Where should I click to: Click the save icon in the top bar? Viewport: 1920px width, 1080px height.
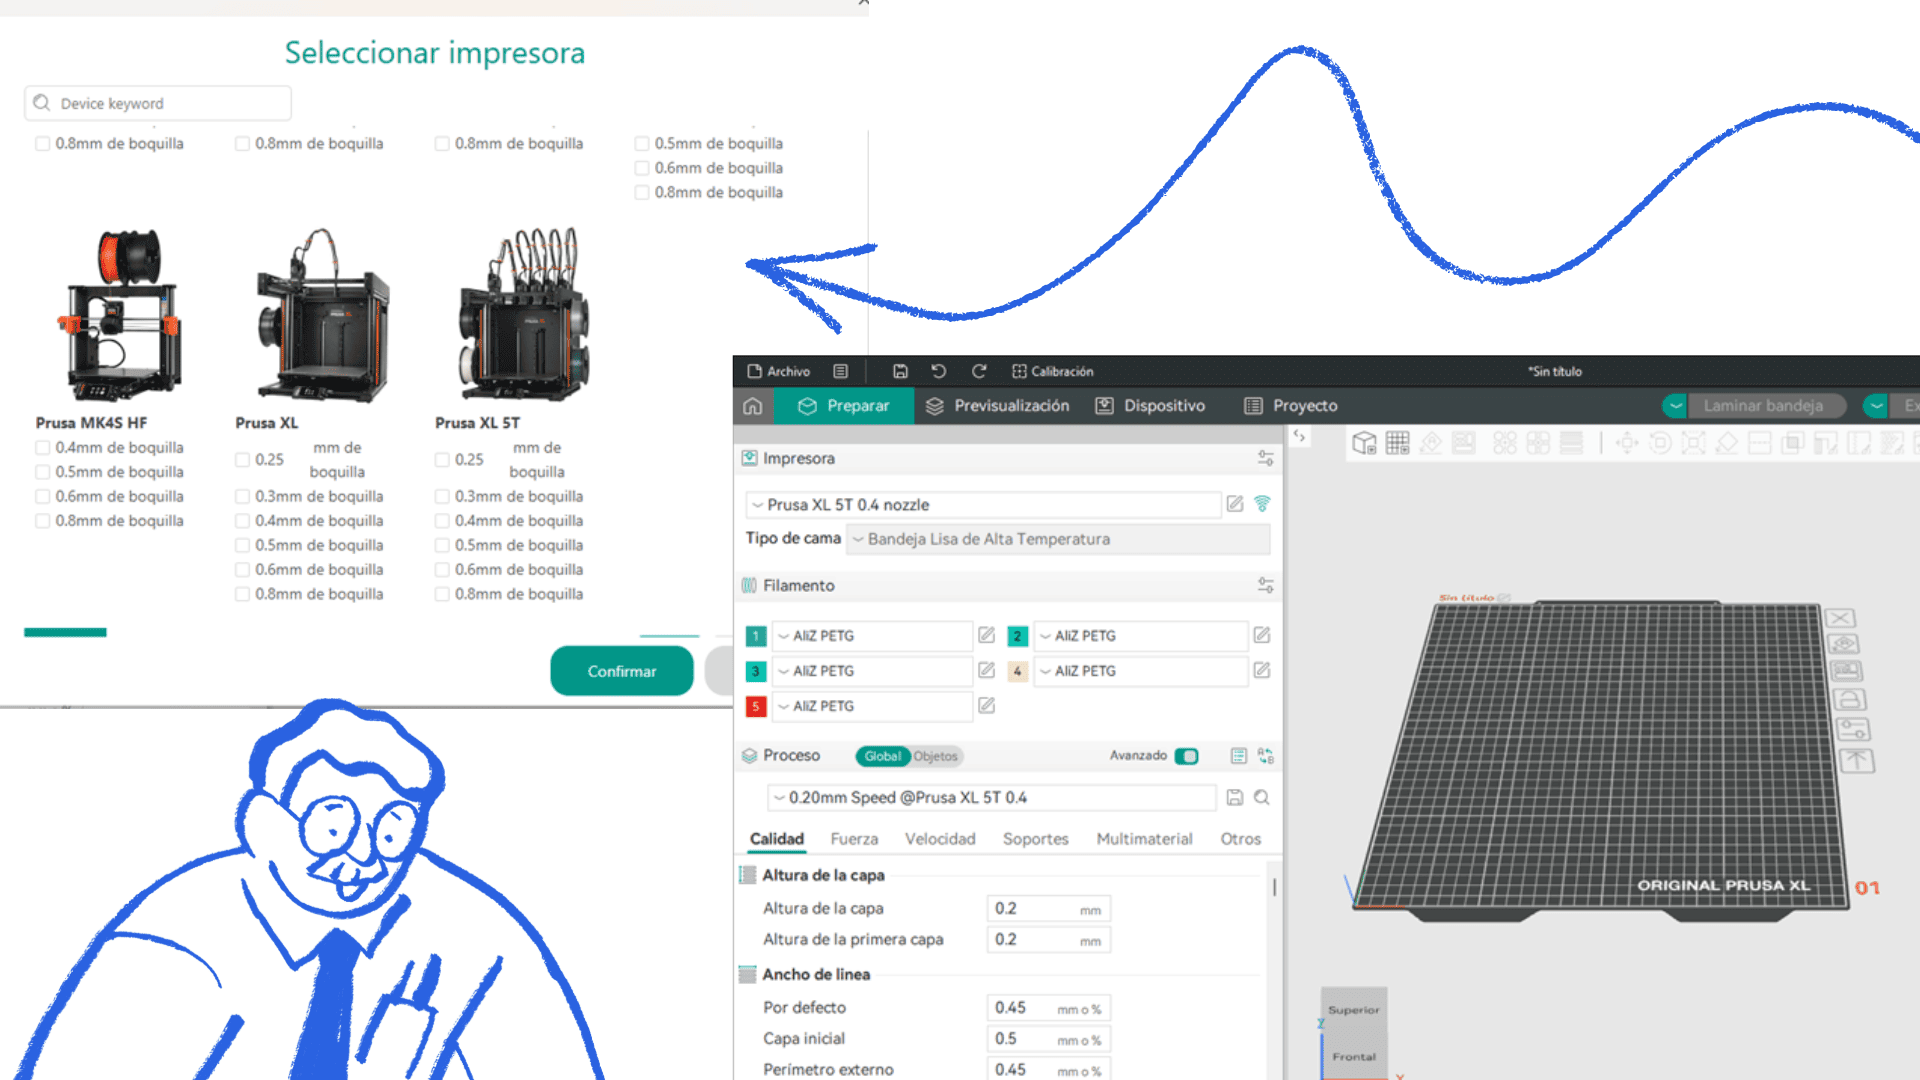(x=900, y=371)
